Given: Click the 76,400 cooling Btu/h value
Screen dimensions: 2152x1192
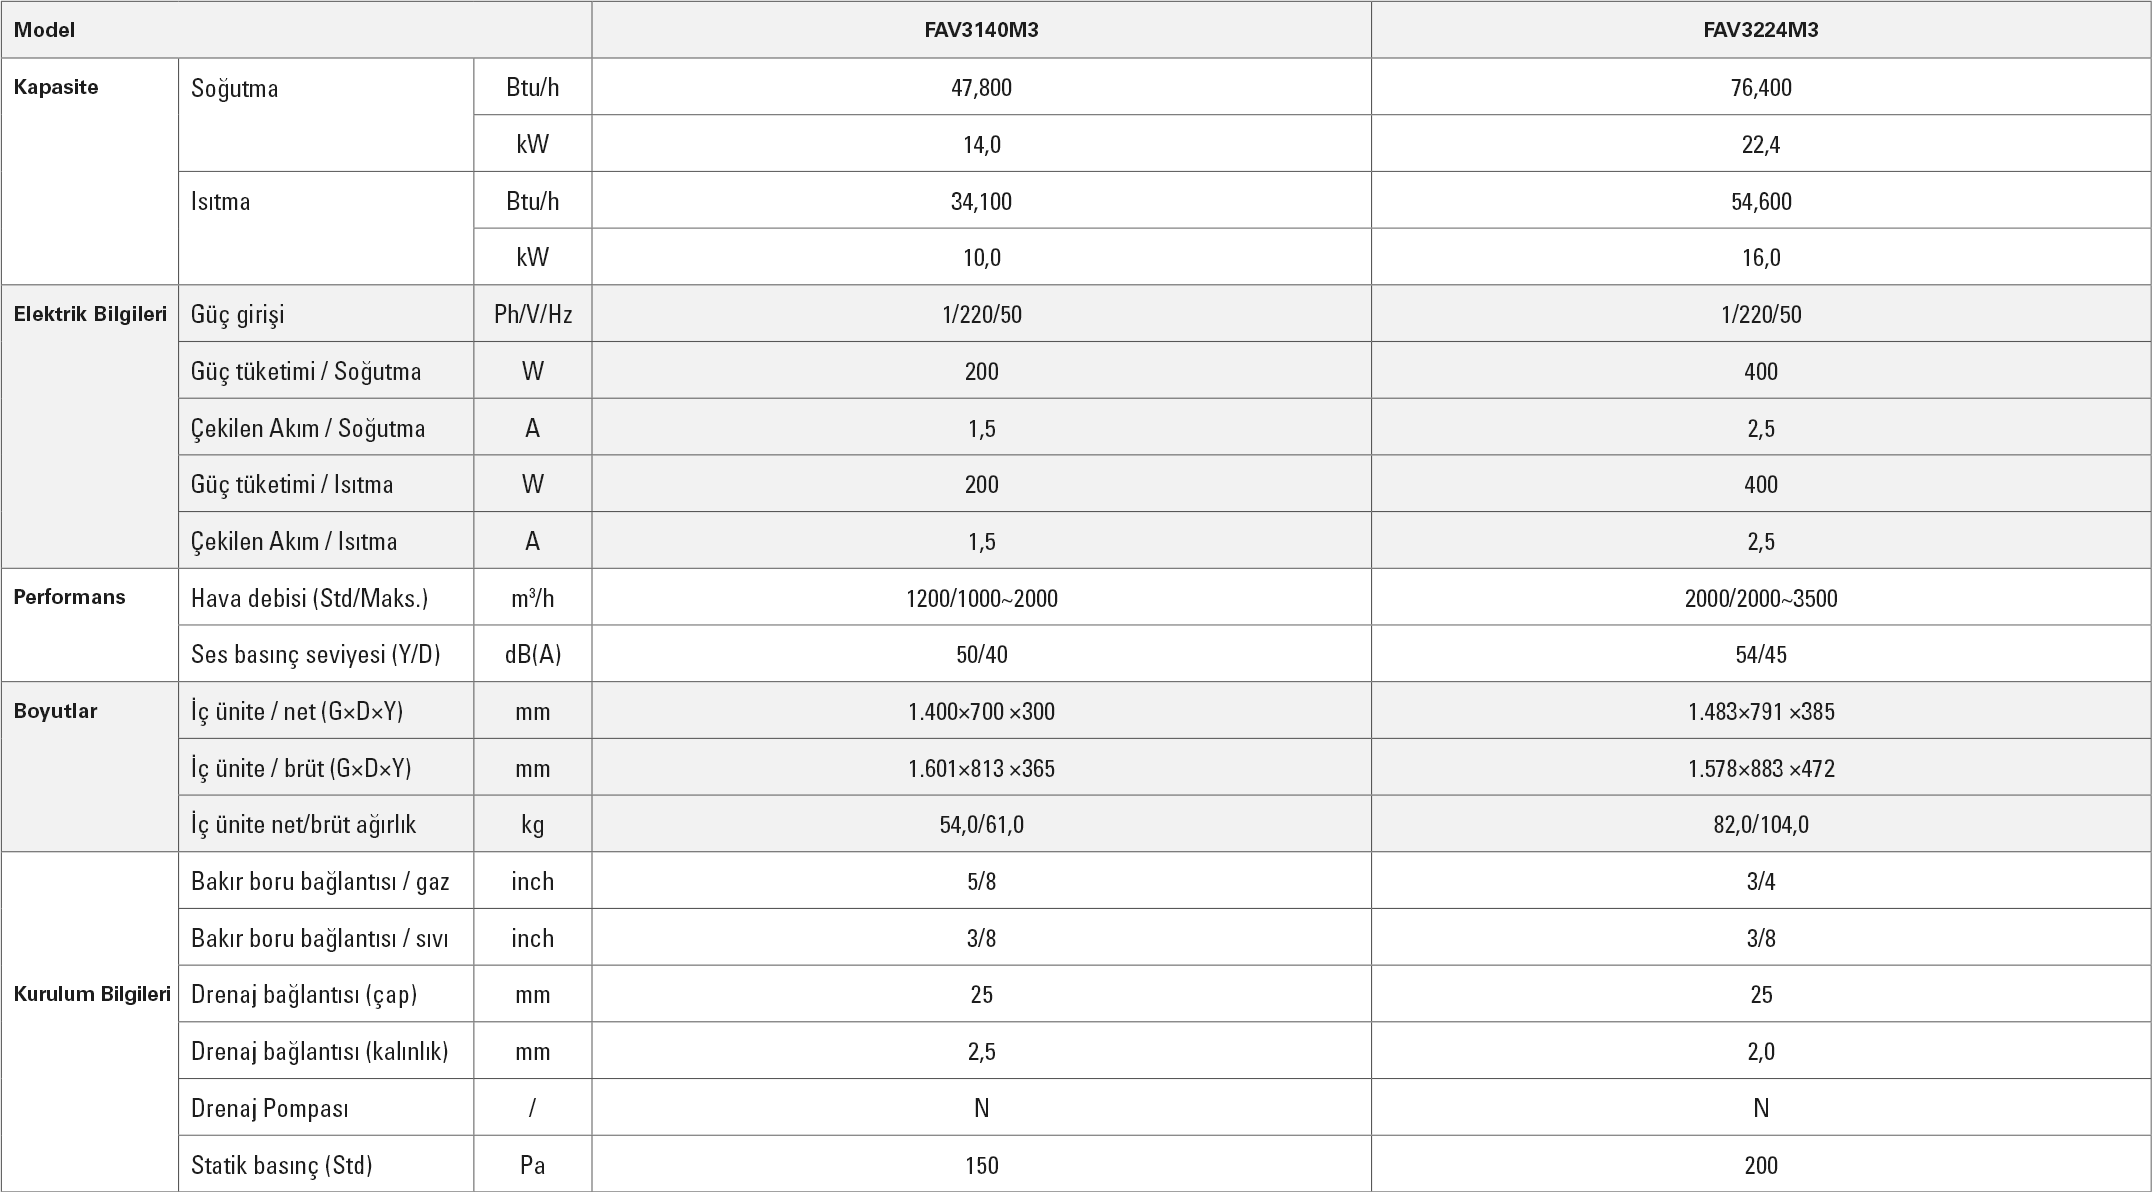Looking at the screenshot, I should [x=1760, y=88].
